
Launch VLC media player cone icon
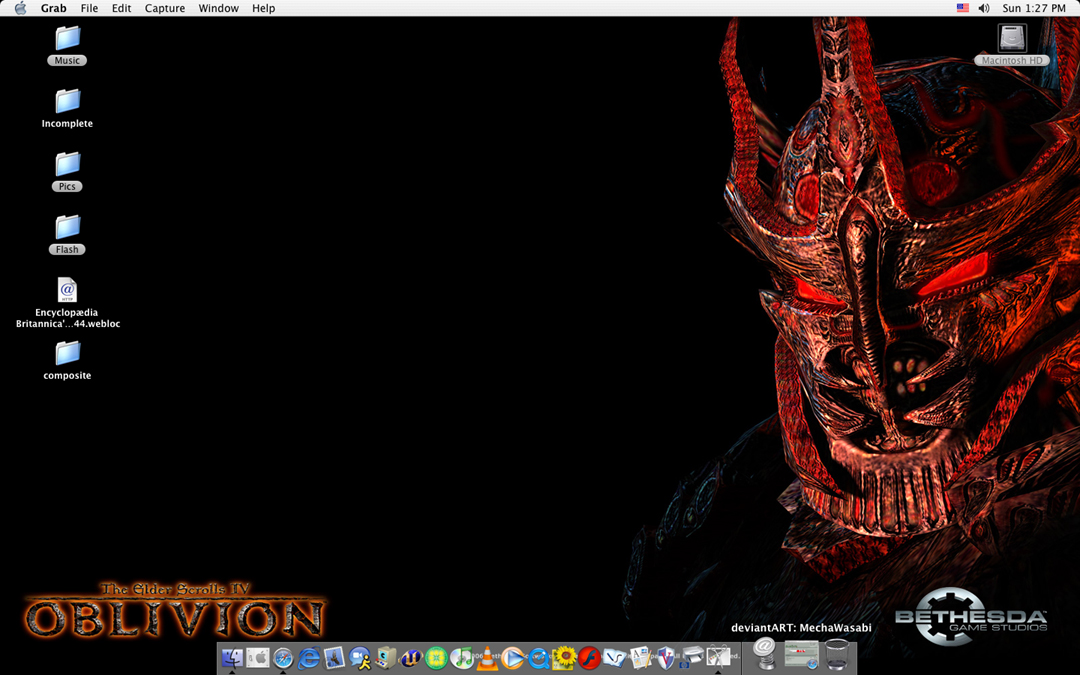[487, 657]
